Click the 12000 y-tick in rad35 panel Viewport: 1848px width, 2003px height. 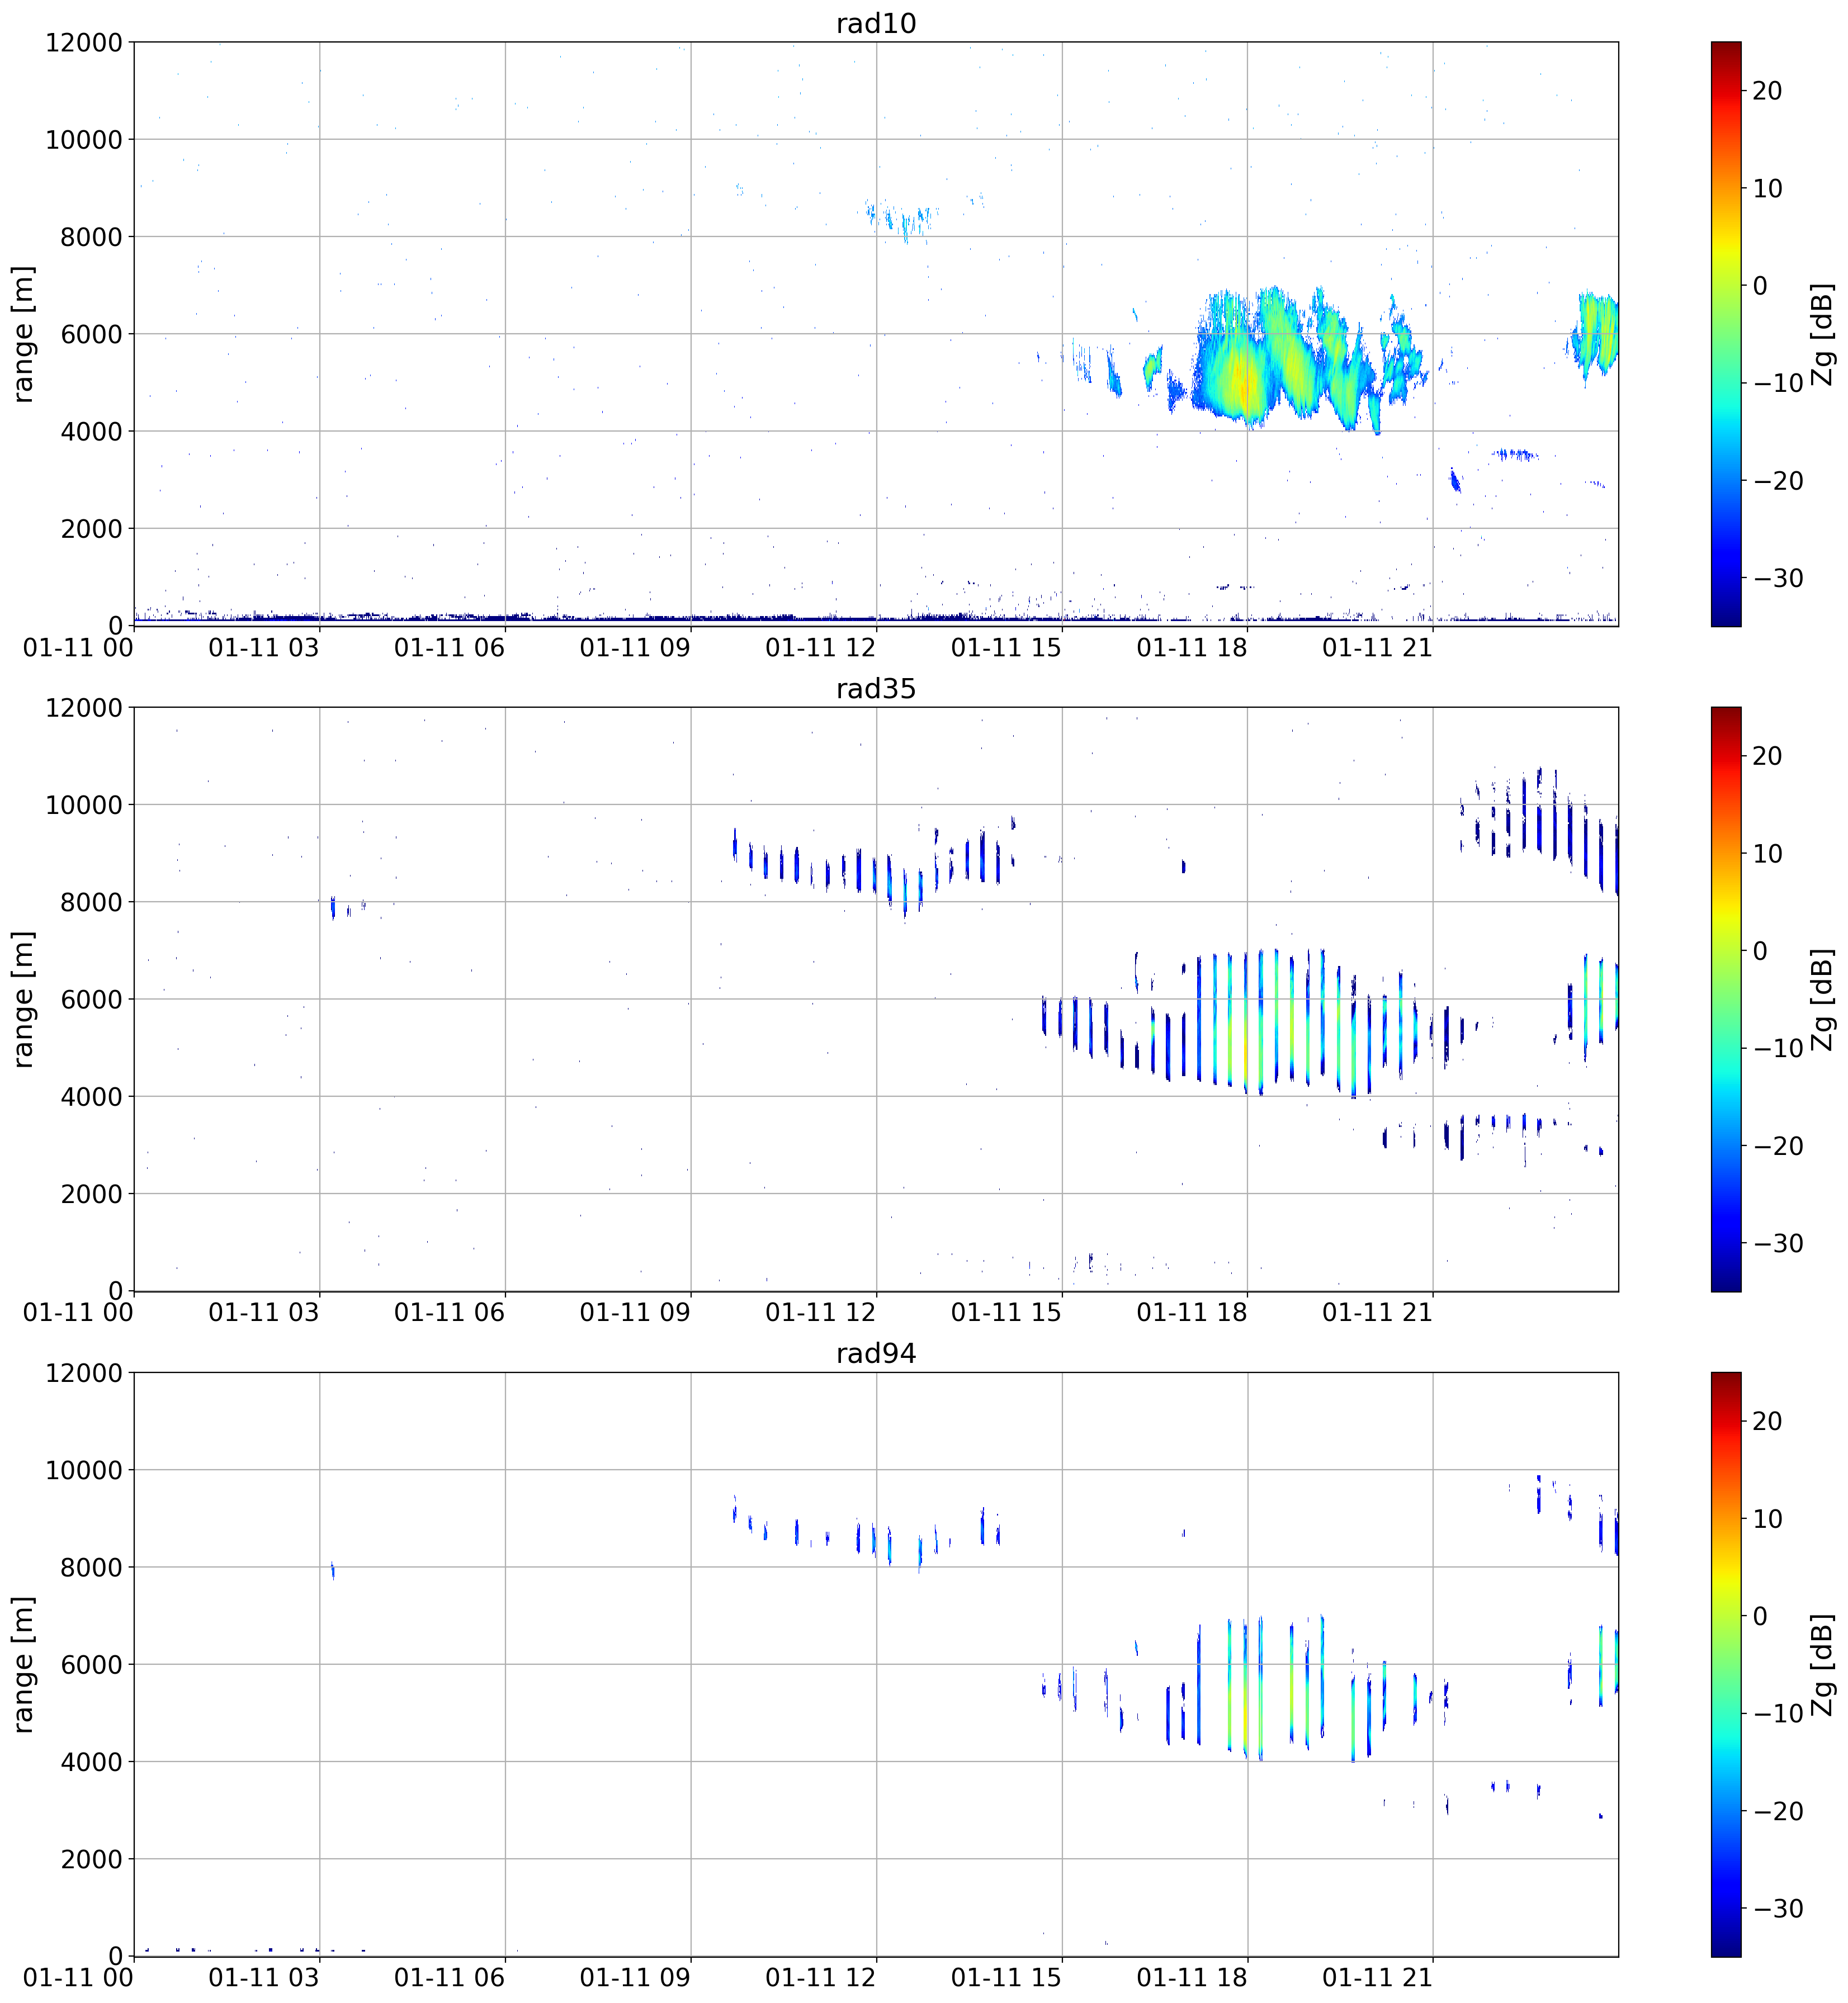coord(84,707)
